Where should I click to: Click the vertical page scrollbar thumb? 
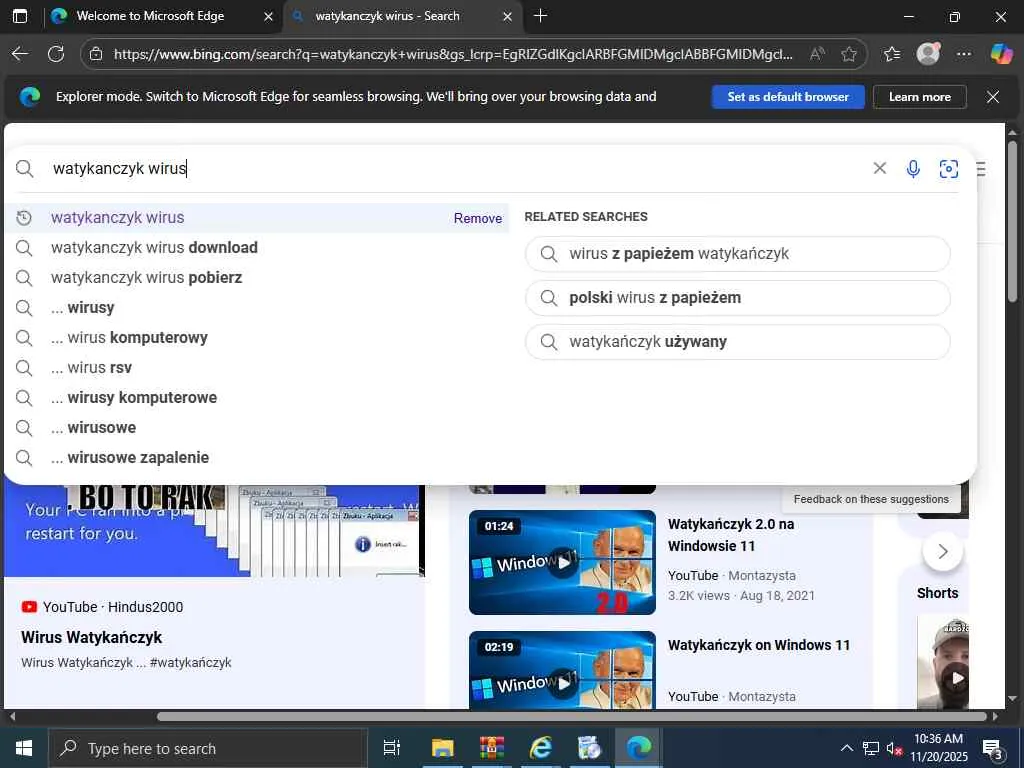tap(1012, 221)
